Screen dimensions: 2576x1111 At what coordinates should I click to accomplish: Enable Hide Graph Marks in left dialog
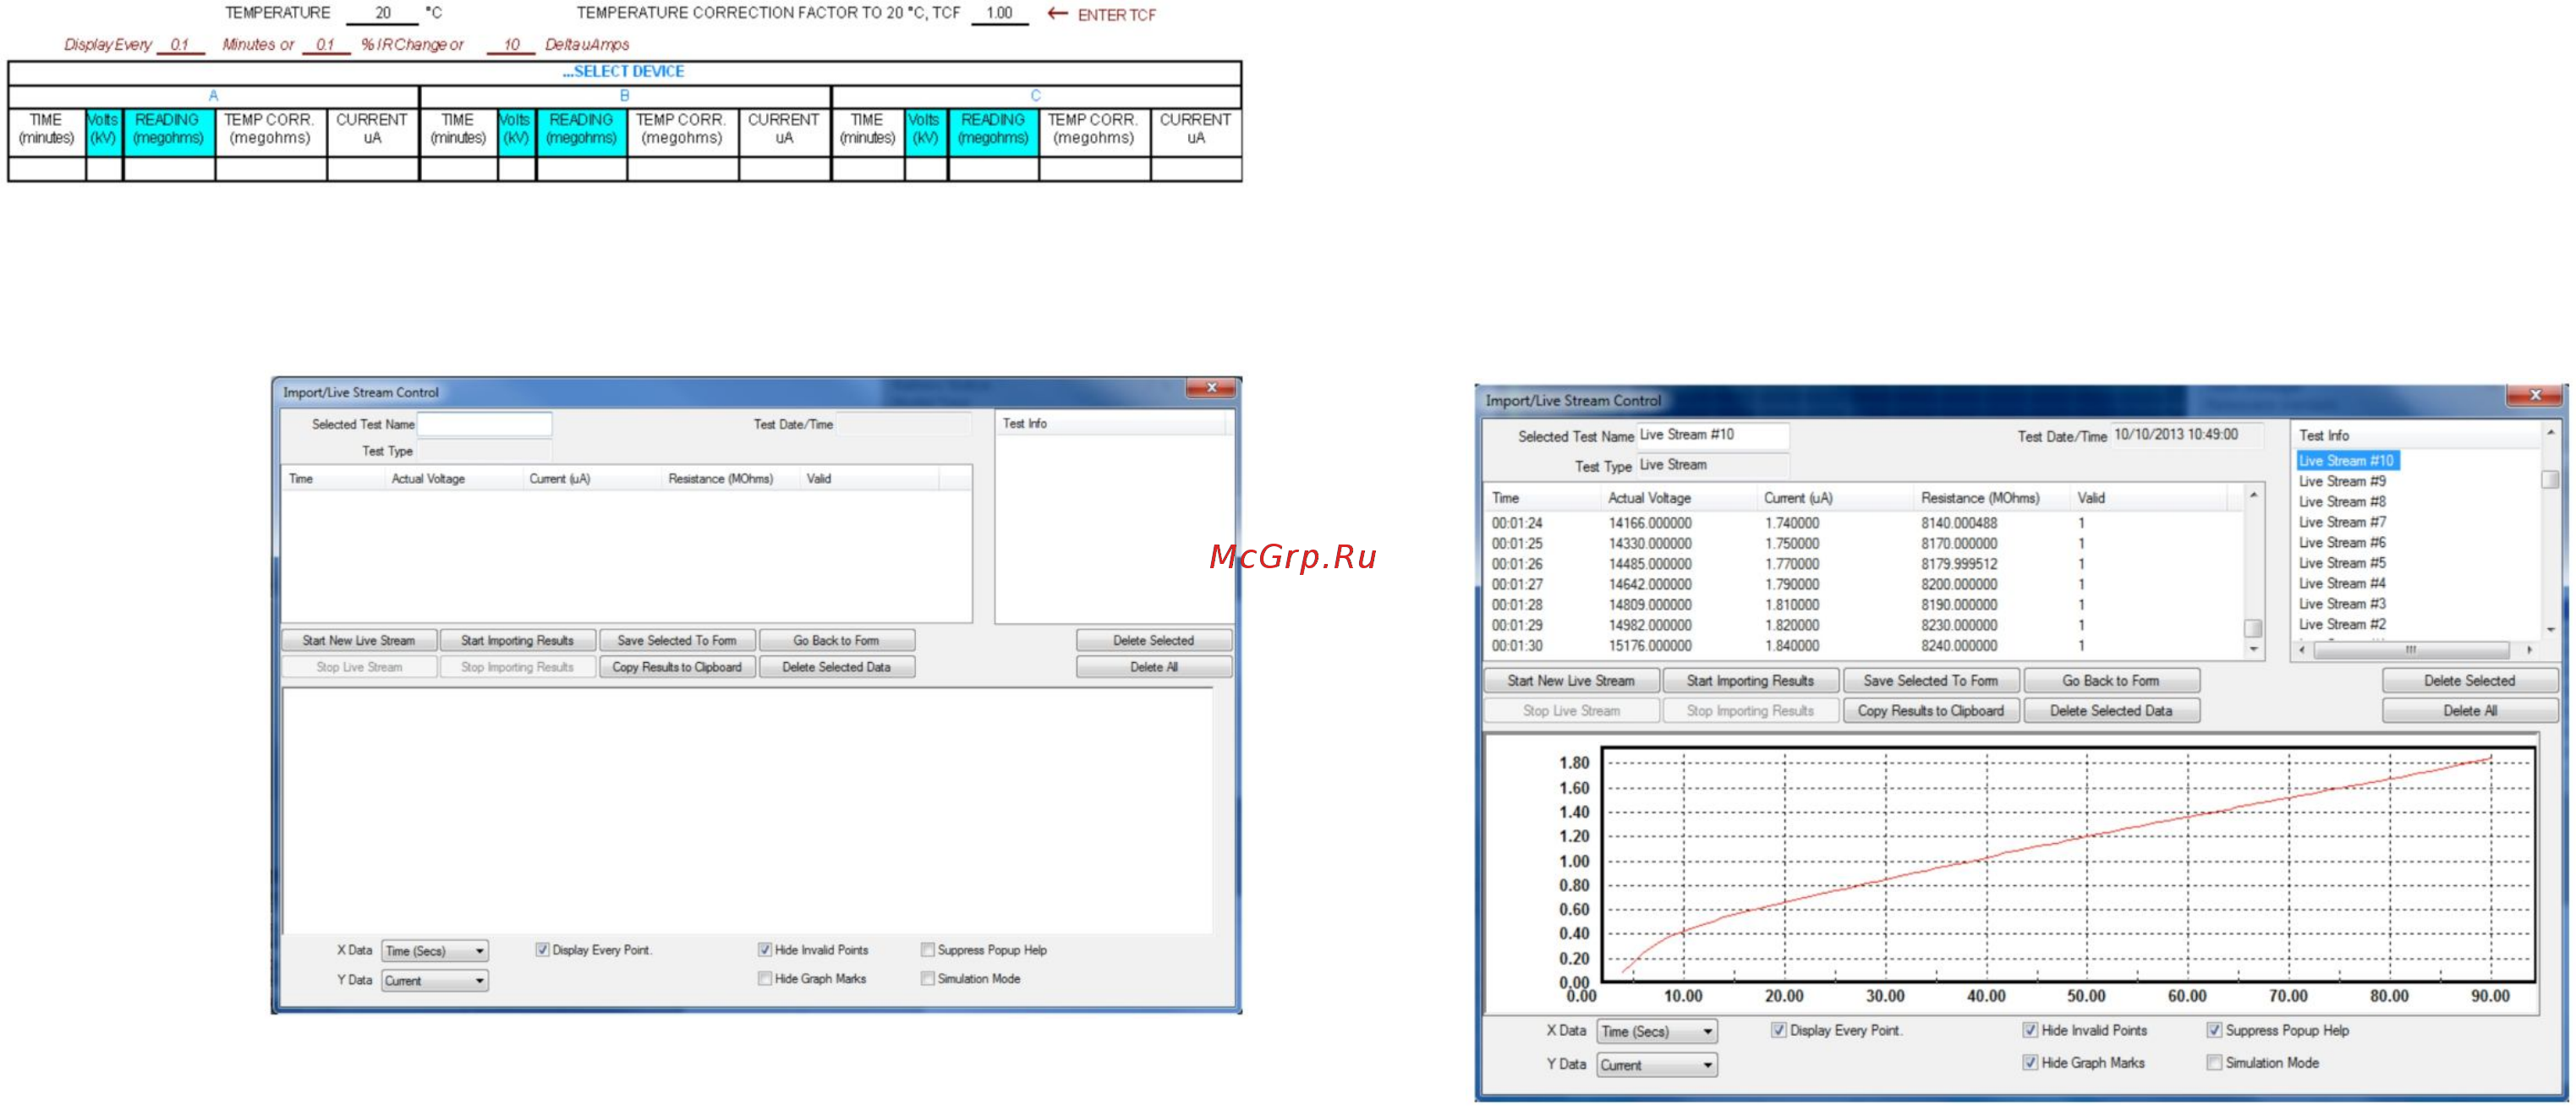pos(765,979)
